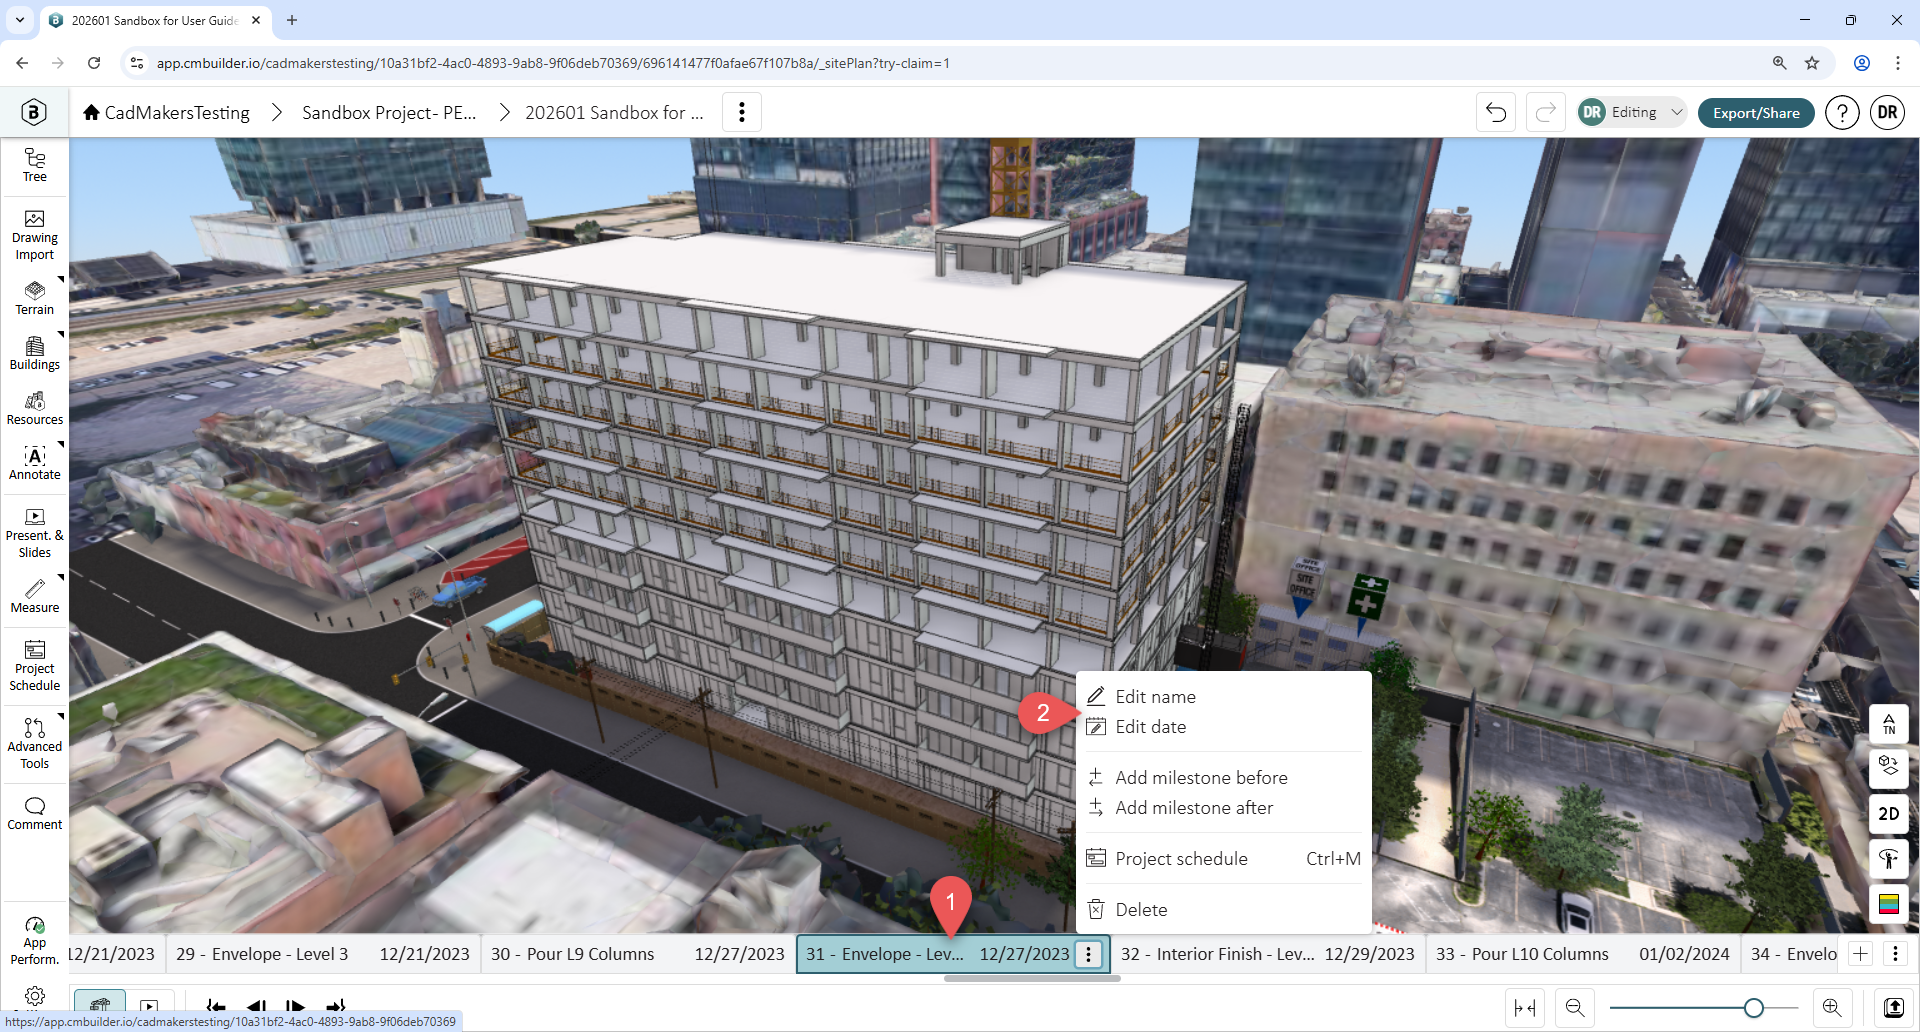Image resolution: width=1920 pixels, height=1032 pixels.
Task: Zoom in the timeline
Action: click(1832, 1008)
